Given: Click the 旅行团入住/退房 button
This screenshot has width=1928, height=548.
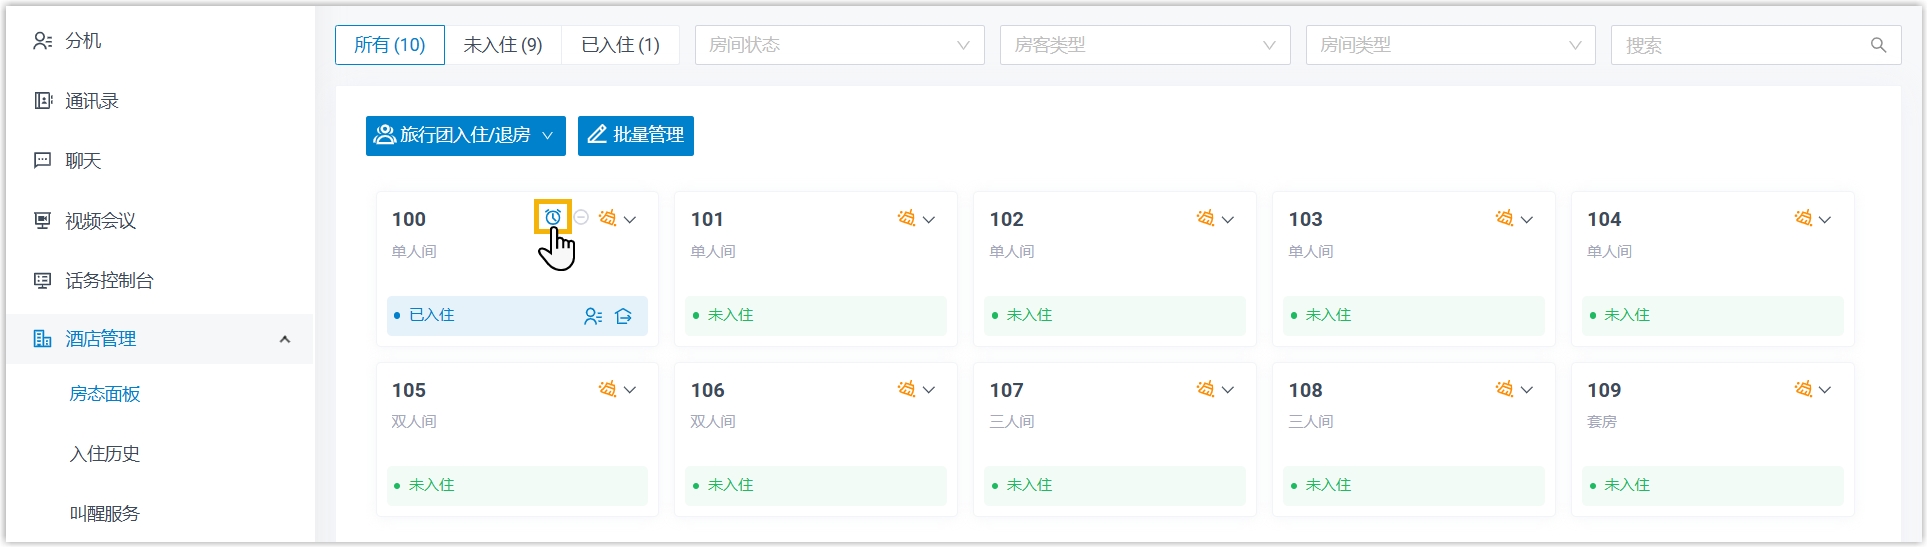Looking at the screenshot, I should 465,135.
